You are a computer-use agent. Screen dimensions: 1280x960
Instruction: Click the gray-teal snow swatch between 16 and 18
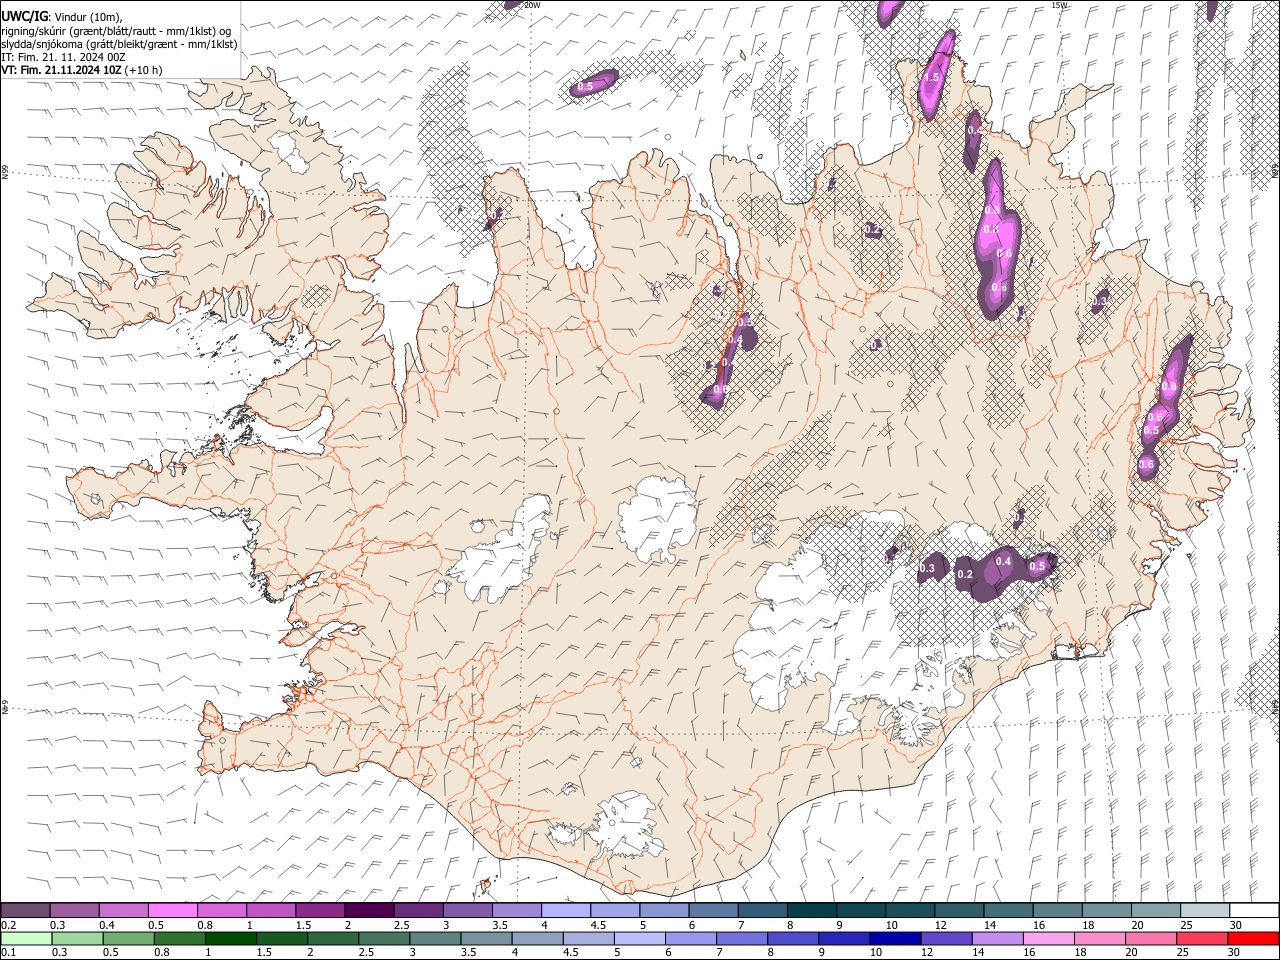(1056, 910)
